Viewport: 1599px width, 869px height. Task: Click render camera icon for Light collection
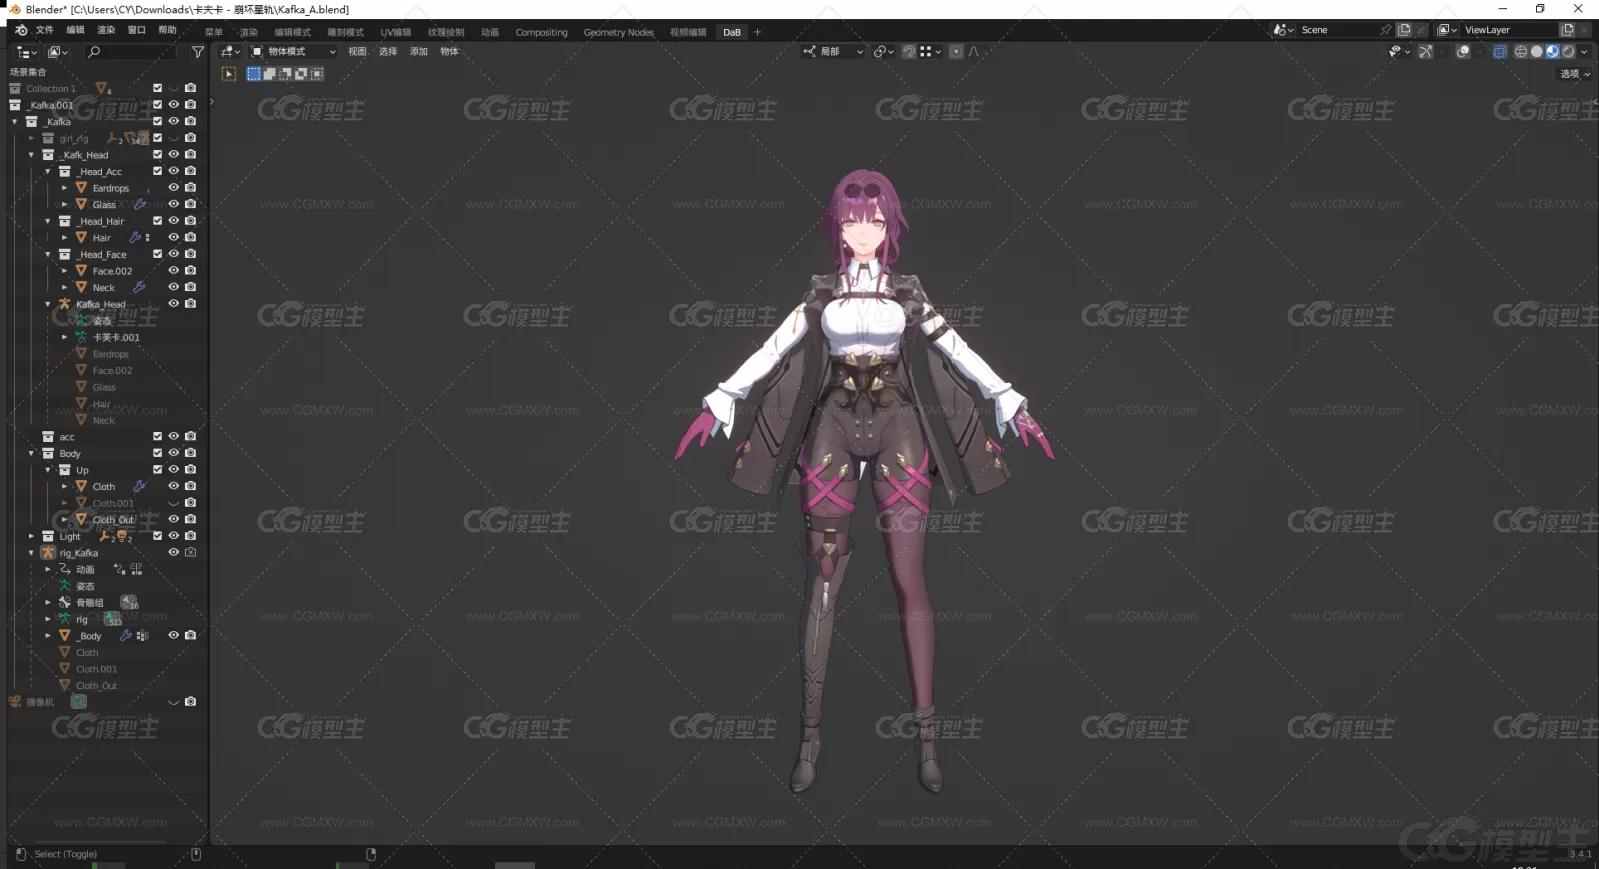click(190, 536)
